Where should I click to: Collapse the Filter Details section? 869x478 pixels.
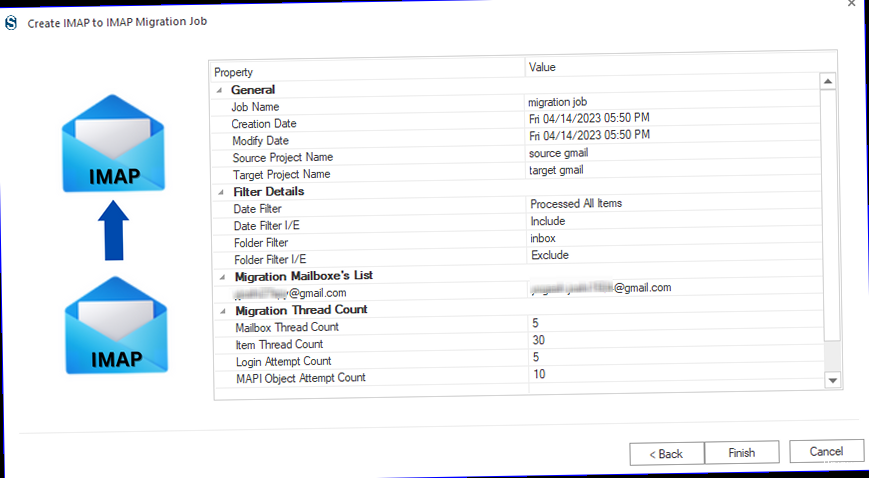point(218,191)
